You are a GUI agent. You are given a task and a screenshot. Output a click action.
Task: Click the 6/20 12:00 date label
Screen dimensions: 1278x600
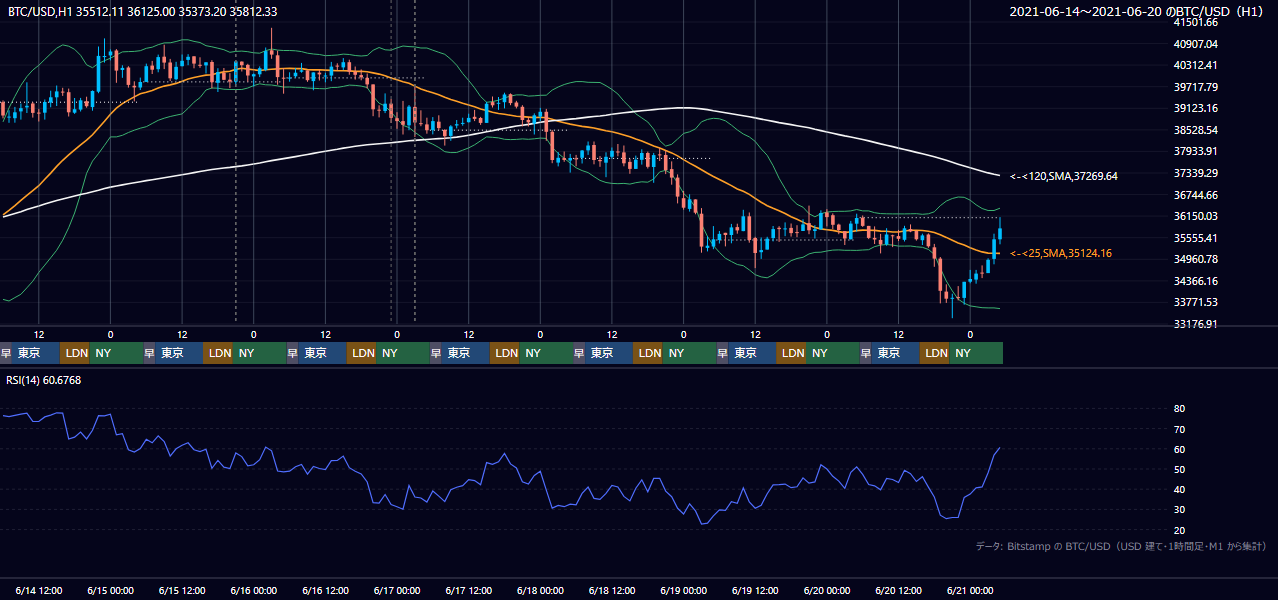pyautogui.click(x=899, y=591)
